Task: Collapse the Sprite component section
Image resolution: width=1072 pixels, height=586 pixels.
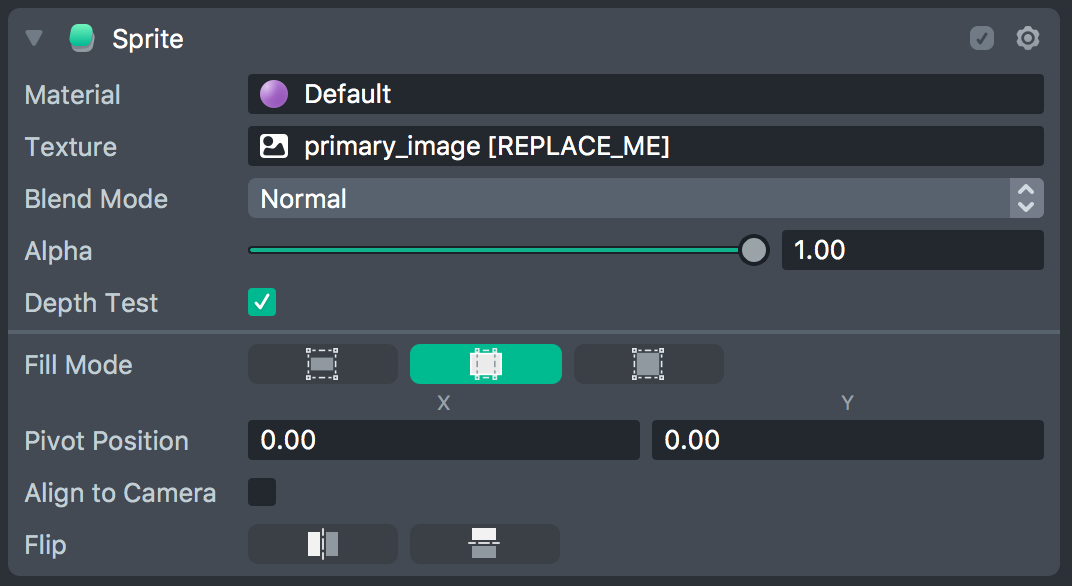Action: pyautogui.click(x=35, y=39)
